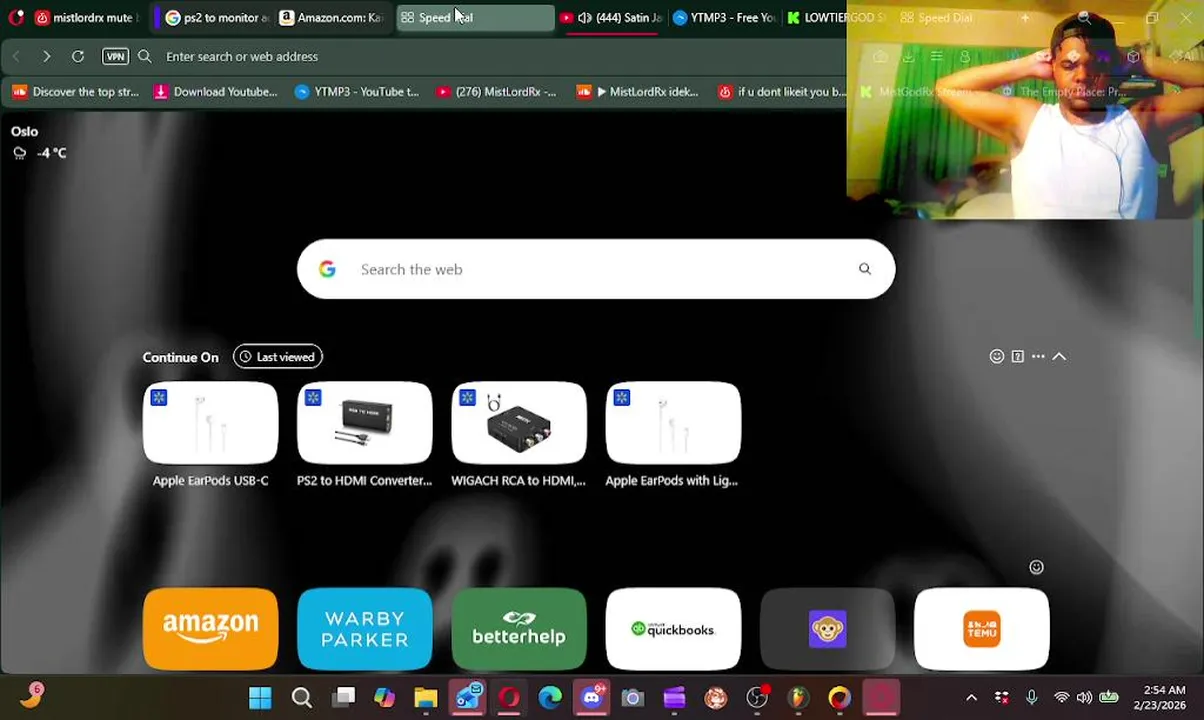Image resolution: width=1204 pixels, height=720 pixels.
Task: Switch to the Amazon.com tab
Action: click(332, 17)
